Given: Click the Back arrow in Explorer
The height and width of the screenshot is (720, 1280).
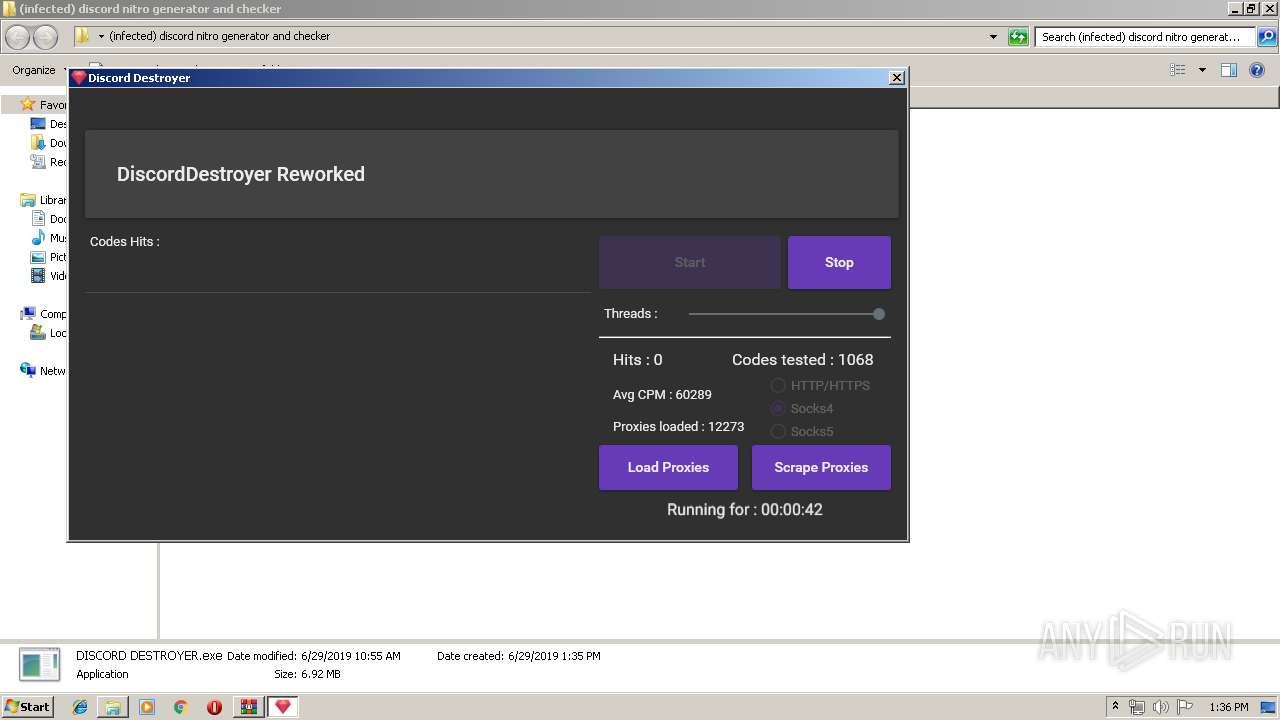Looking at the screenshot, I should (x=18, y=37).
